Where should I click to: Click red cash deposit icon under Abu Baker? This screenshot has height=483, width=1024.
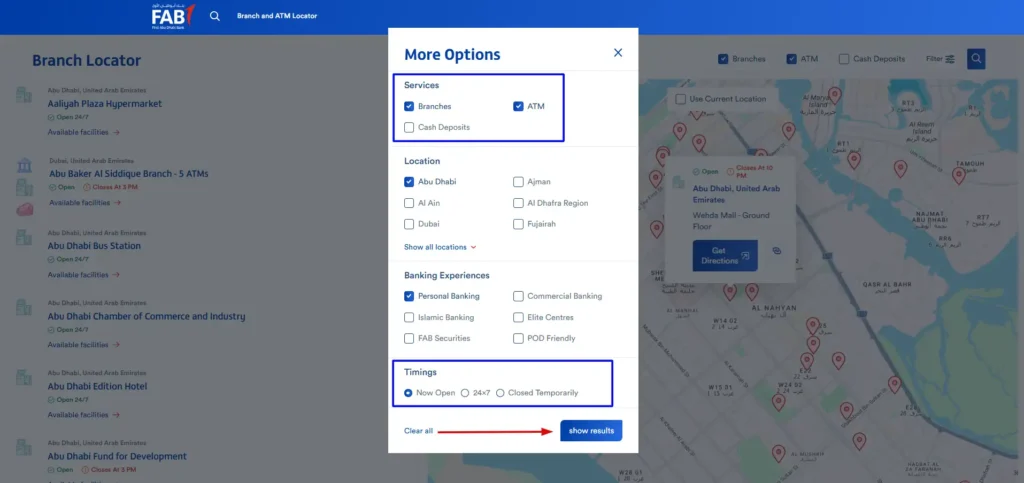[x=25, y=210]
